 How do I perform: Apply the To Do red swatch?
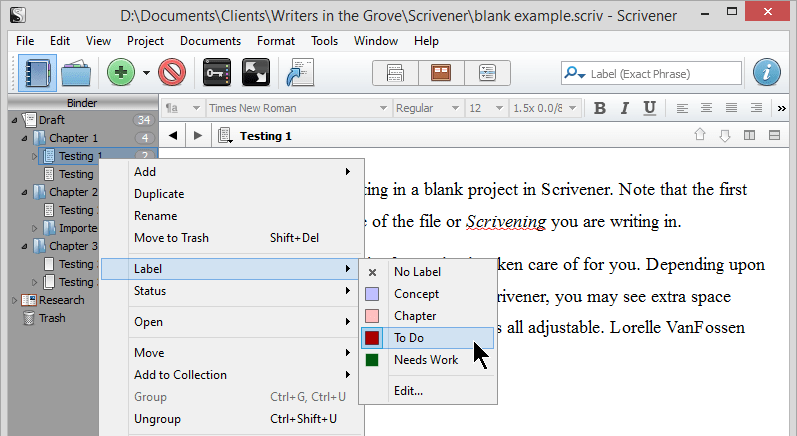pyautogui.click(x=372, y=338)
